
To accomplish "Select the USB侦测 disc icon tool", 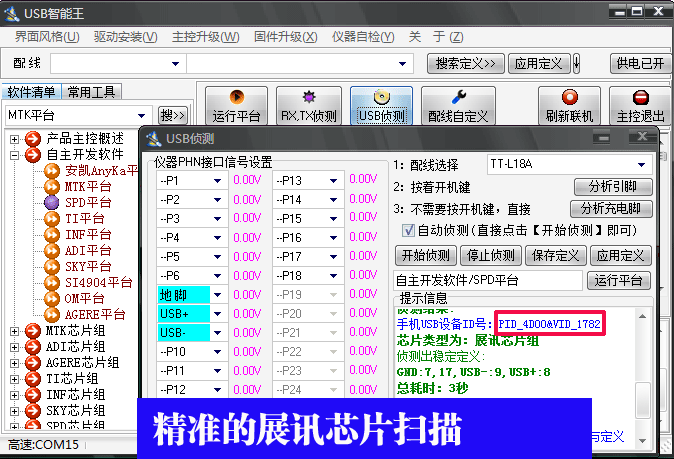I will click(x=381, y=106).
